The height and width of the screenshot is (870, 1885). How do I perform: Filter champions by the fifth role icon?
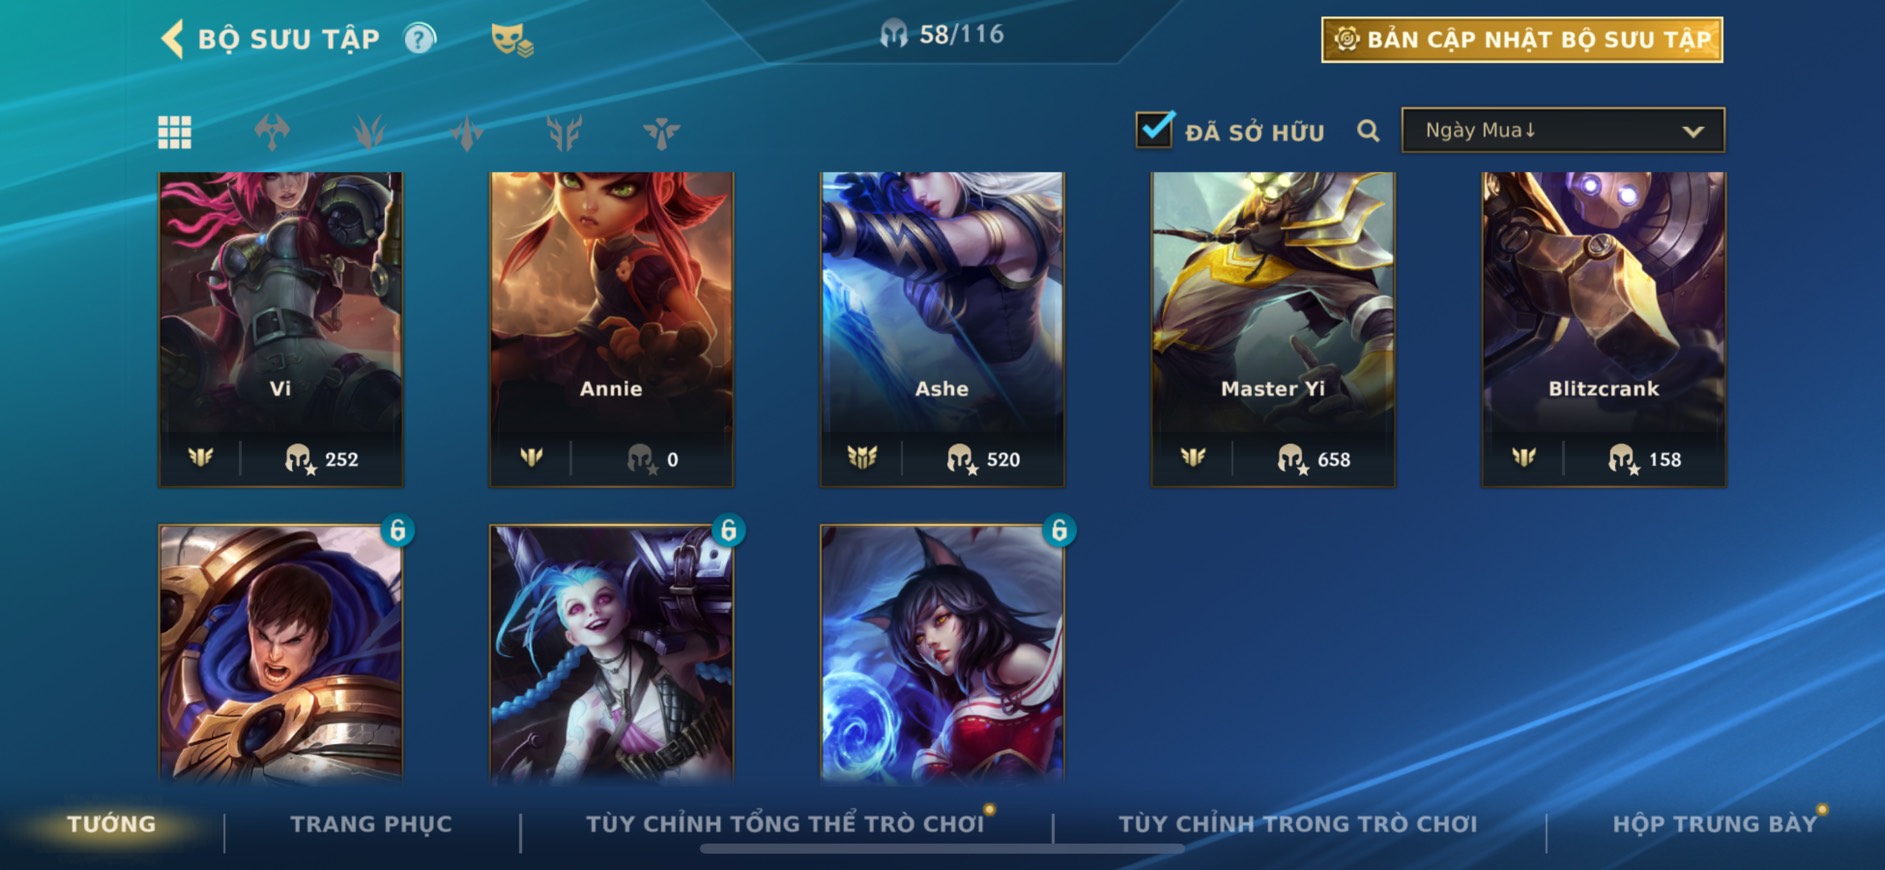(x=661, y=132)
